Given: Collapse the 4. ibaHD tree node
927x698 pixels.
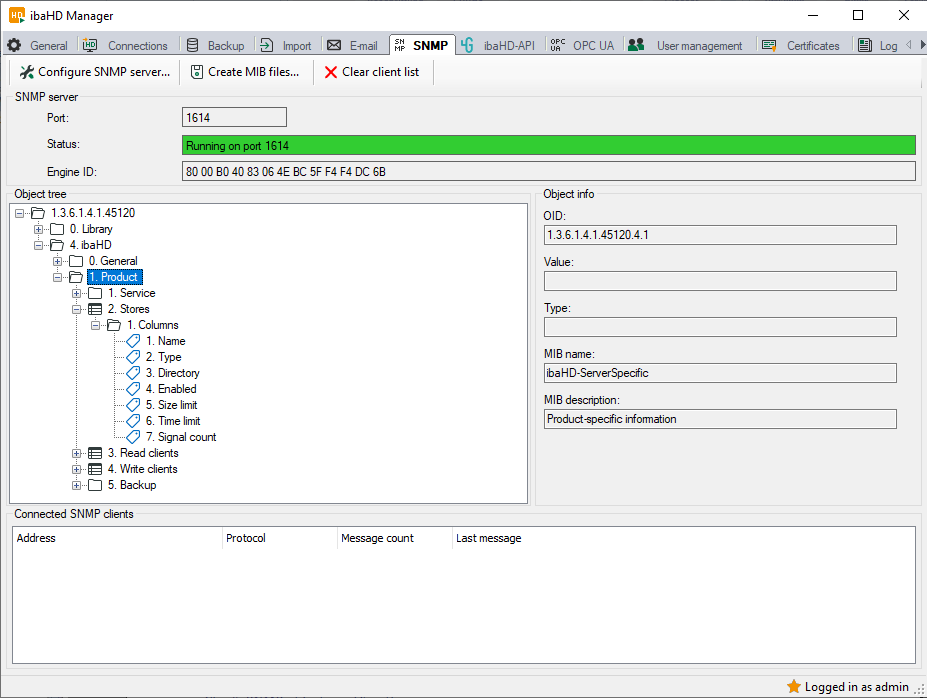Looking at the screenshot, I should pyautogui.click(x=39, y=245).
